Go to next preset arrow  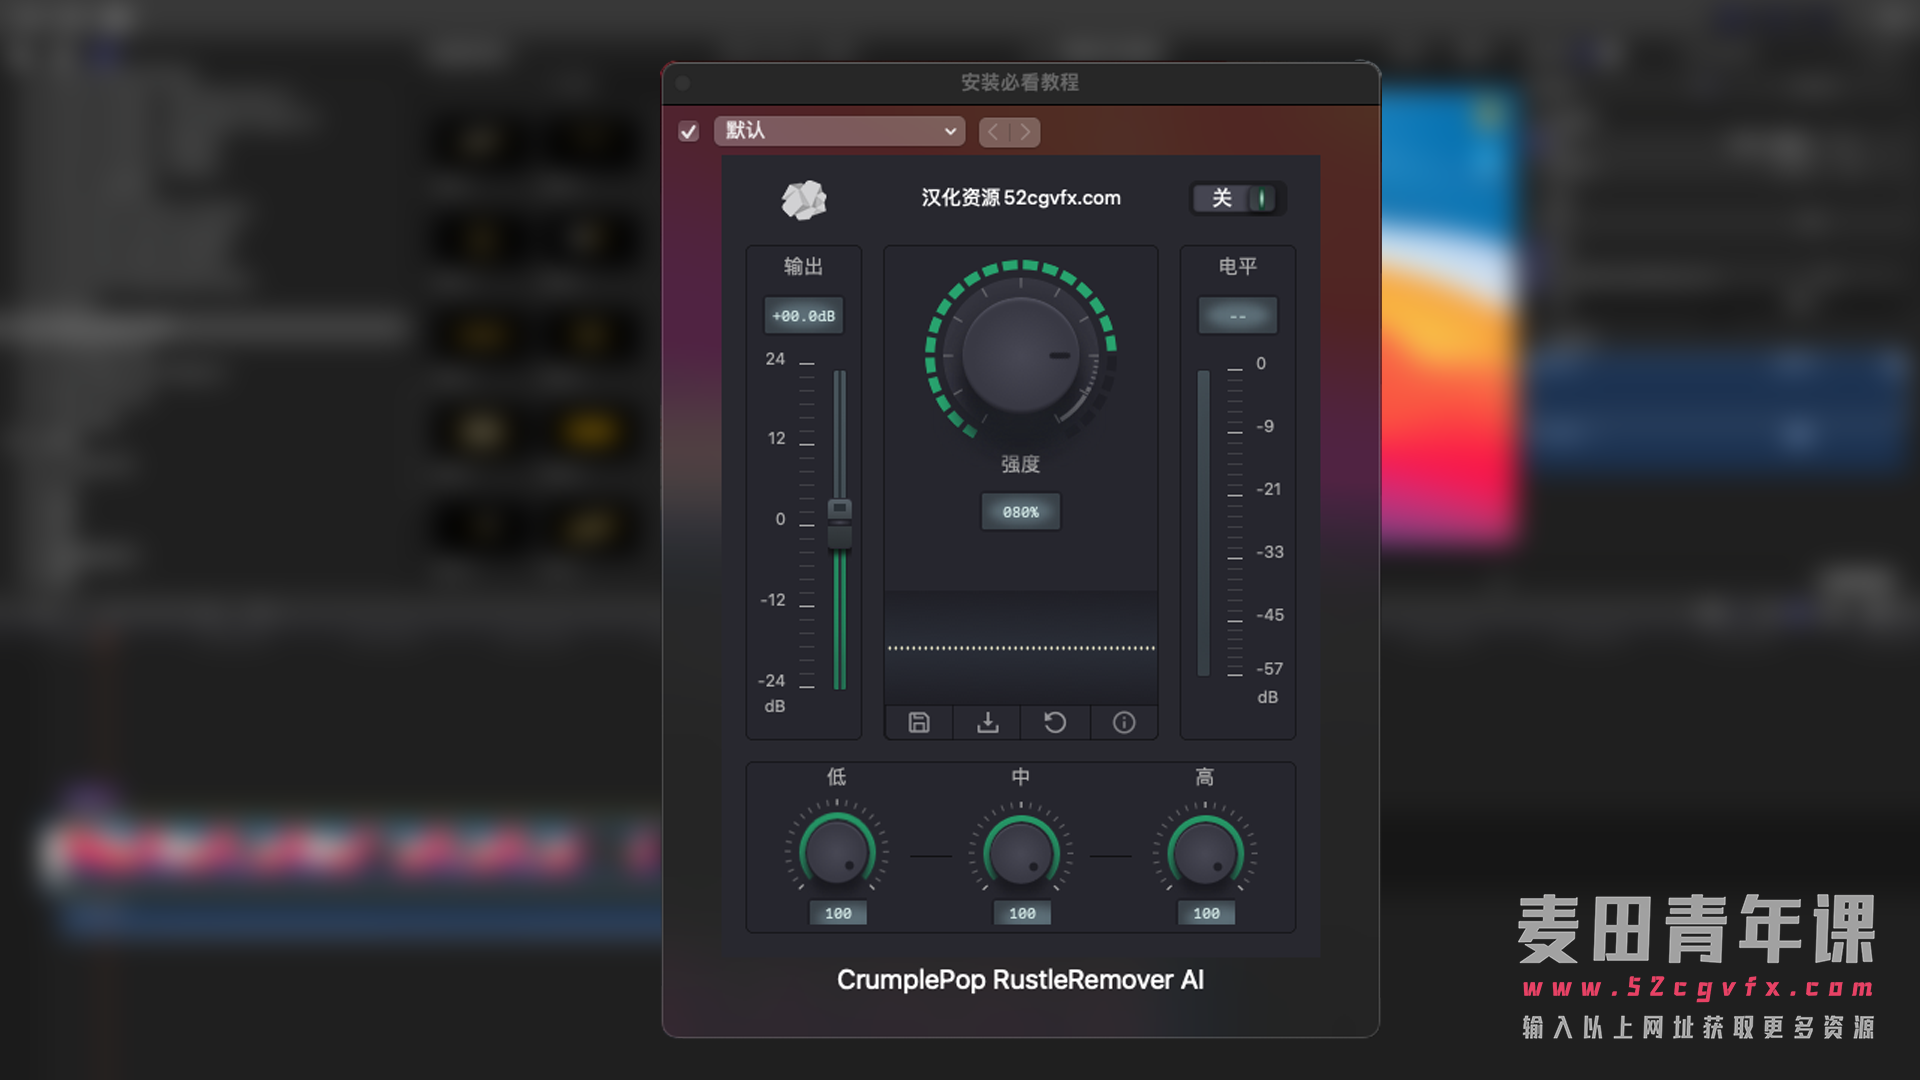[x=1025, y=132]
